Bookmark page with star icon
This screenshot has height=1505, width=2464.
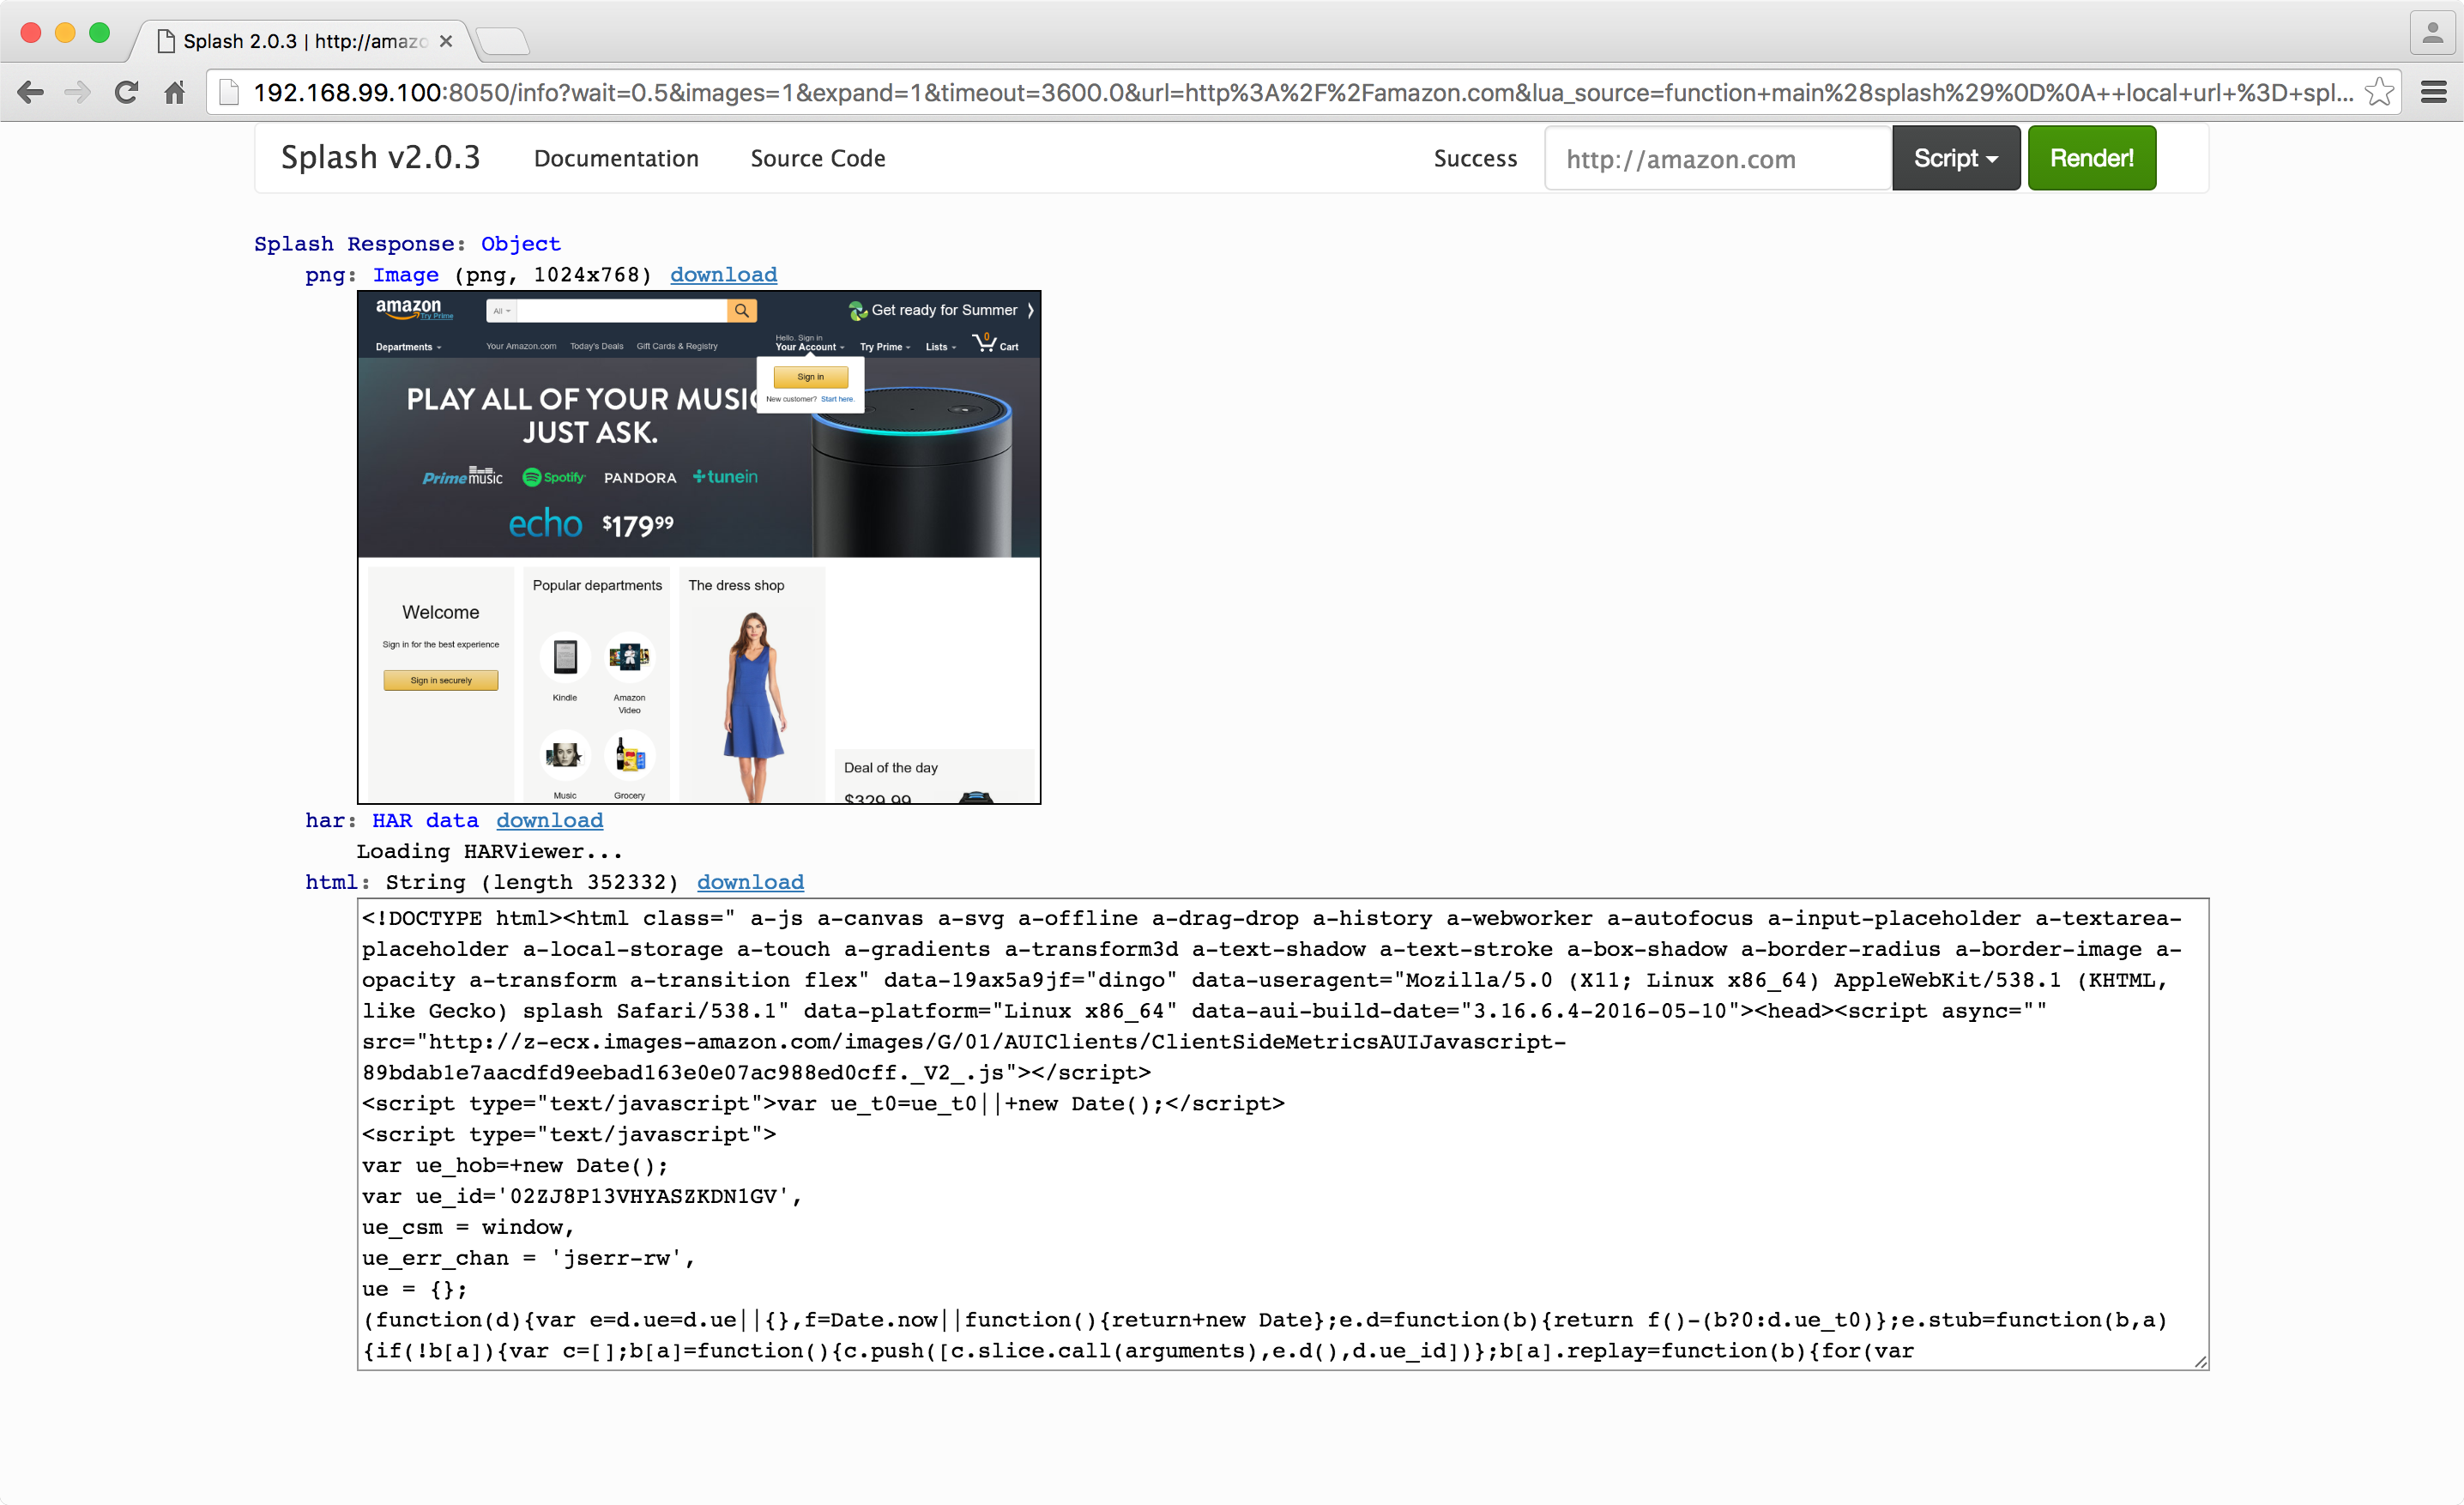click(2379, 93)
